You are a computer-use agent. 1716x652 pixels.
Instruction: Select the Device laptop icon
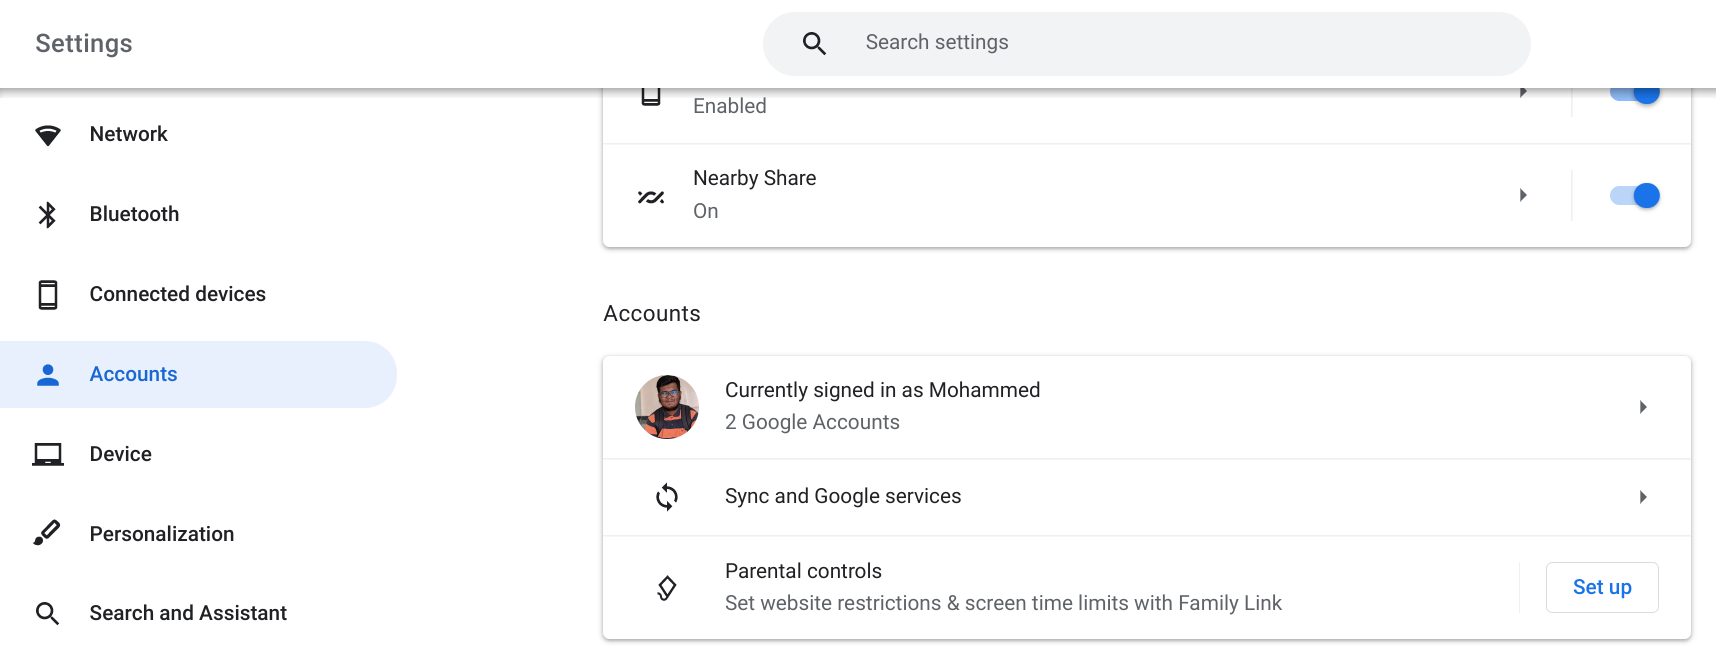(47, 453)
